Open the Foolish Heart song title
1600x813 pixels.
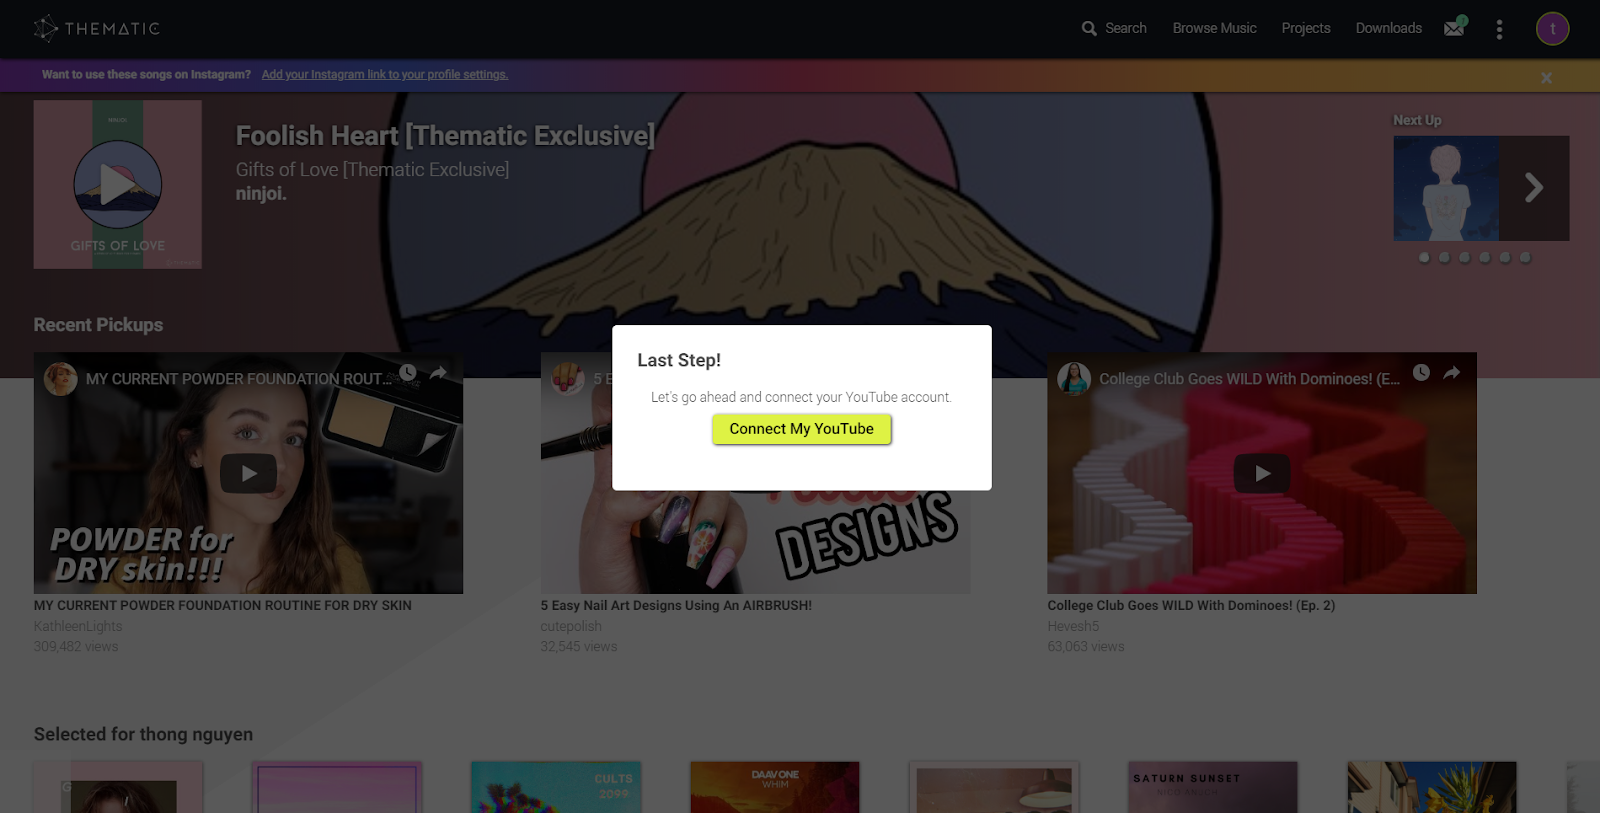445,135
